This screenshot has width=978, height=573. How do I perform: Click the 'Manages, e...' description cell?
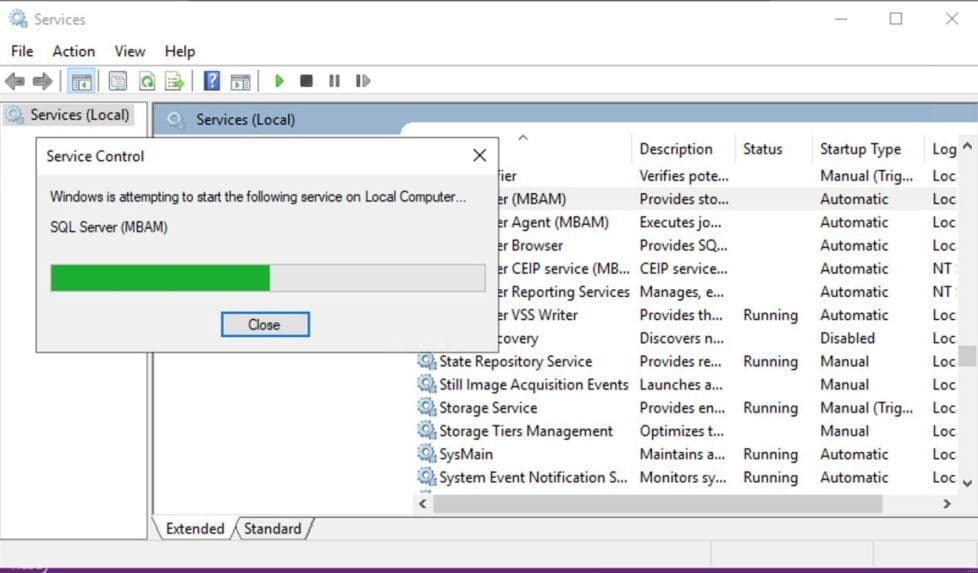(x=681, y=292)
